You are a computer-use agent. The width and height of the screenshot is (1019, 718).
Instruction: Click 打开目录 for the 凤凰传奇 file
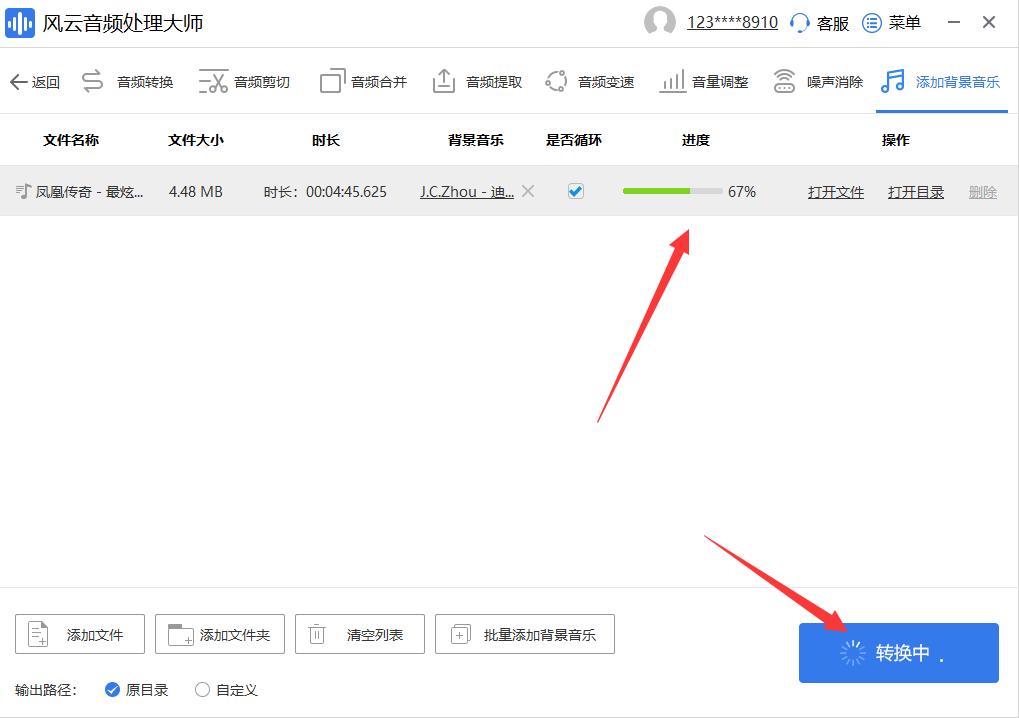(x=914, y=191)
